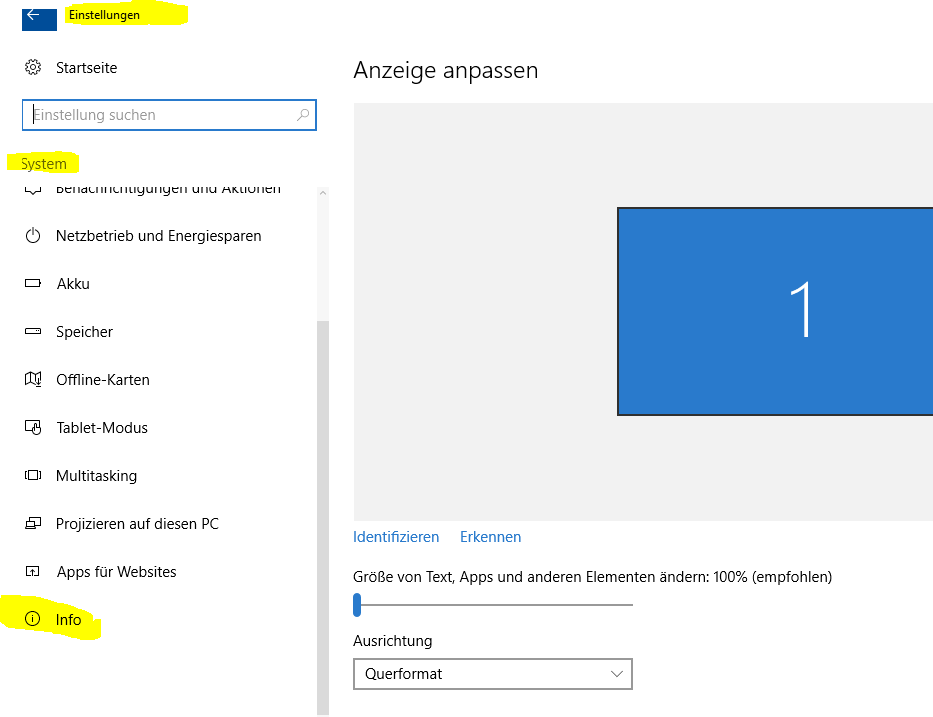Go to Startseite
The width and height of the screenshot is (933, 717).
pos(86,68)
